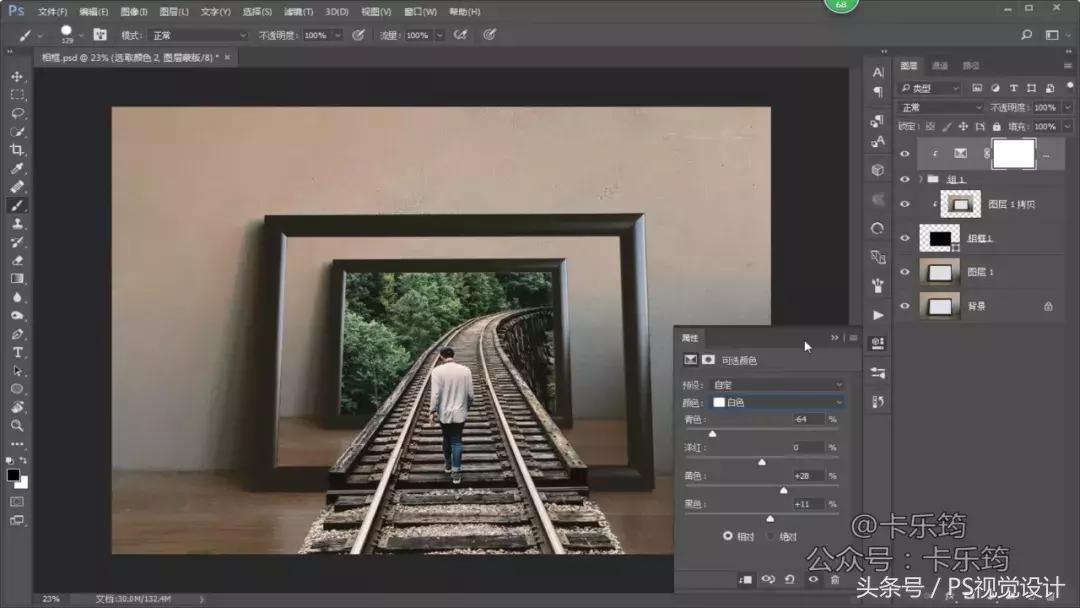Open the 预设 dropdown showing 自定
The width and height of the screenshot is (1080, 608).
pos(777,385)
